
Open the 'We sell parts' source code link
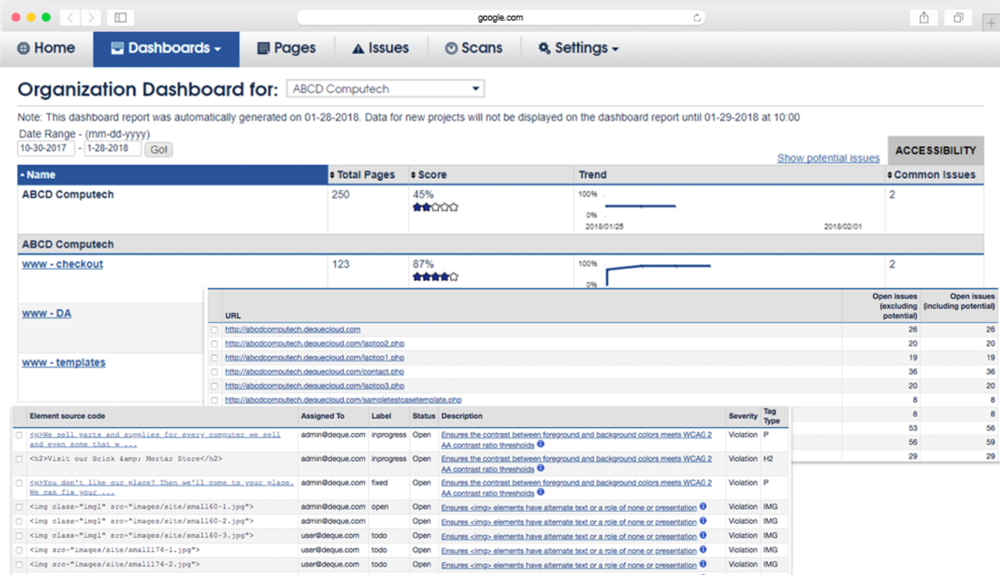155,439
